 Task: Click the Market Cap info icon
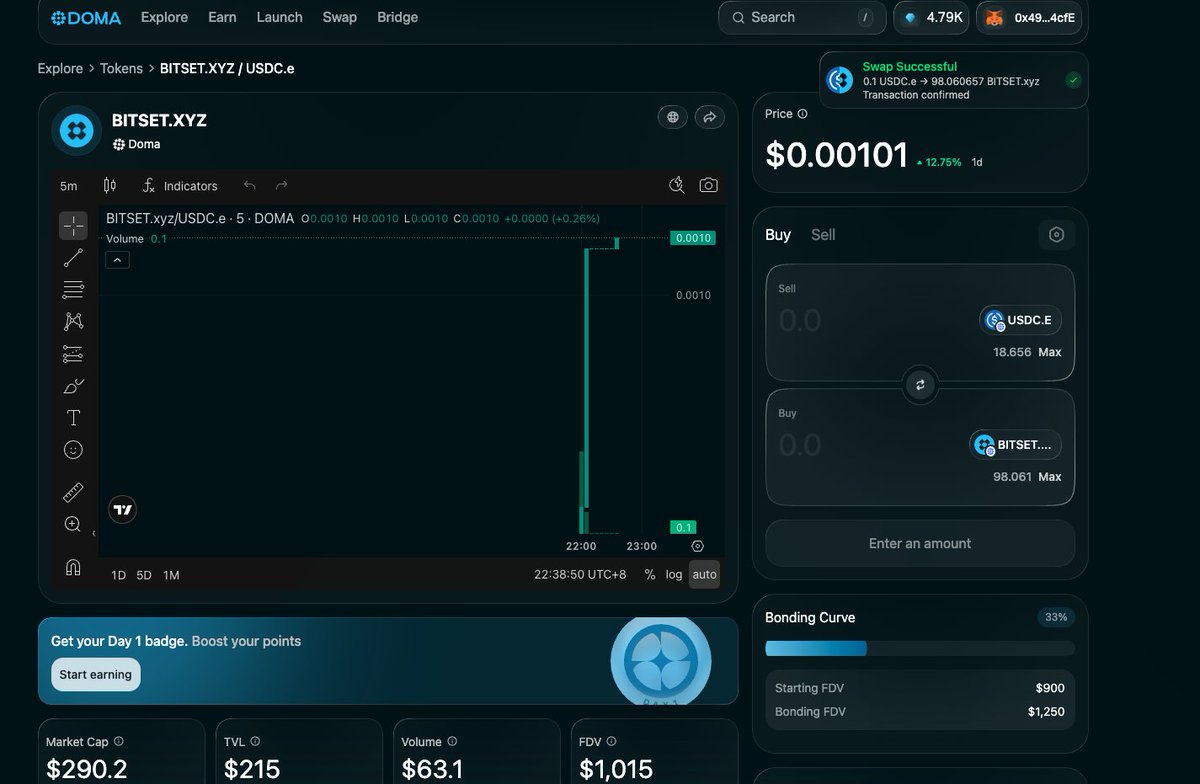click(119, 742)
